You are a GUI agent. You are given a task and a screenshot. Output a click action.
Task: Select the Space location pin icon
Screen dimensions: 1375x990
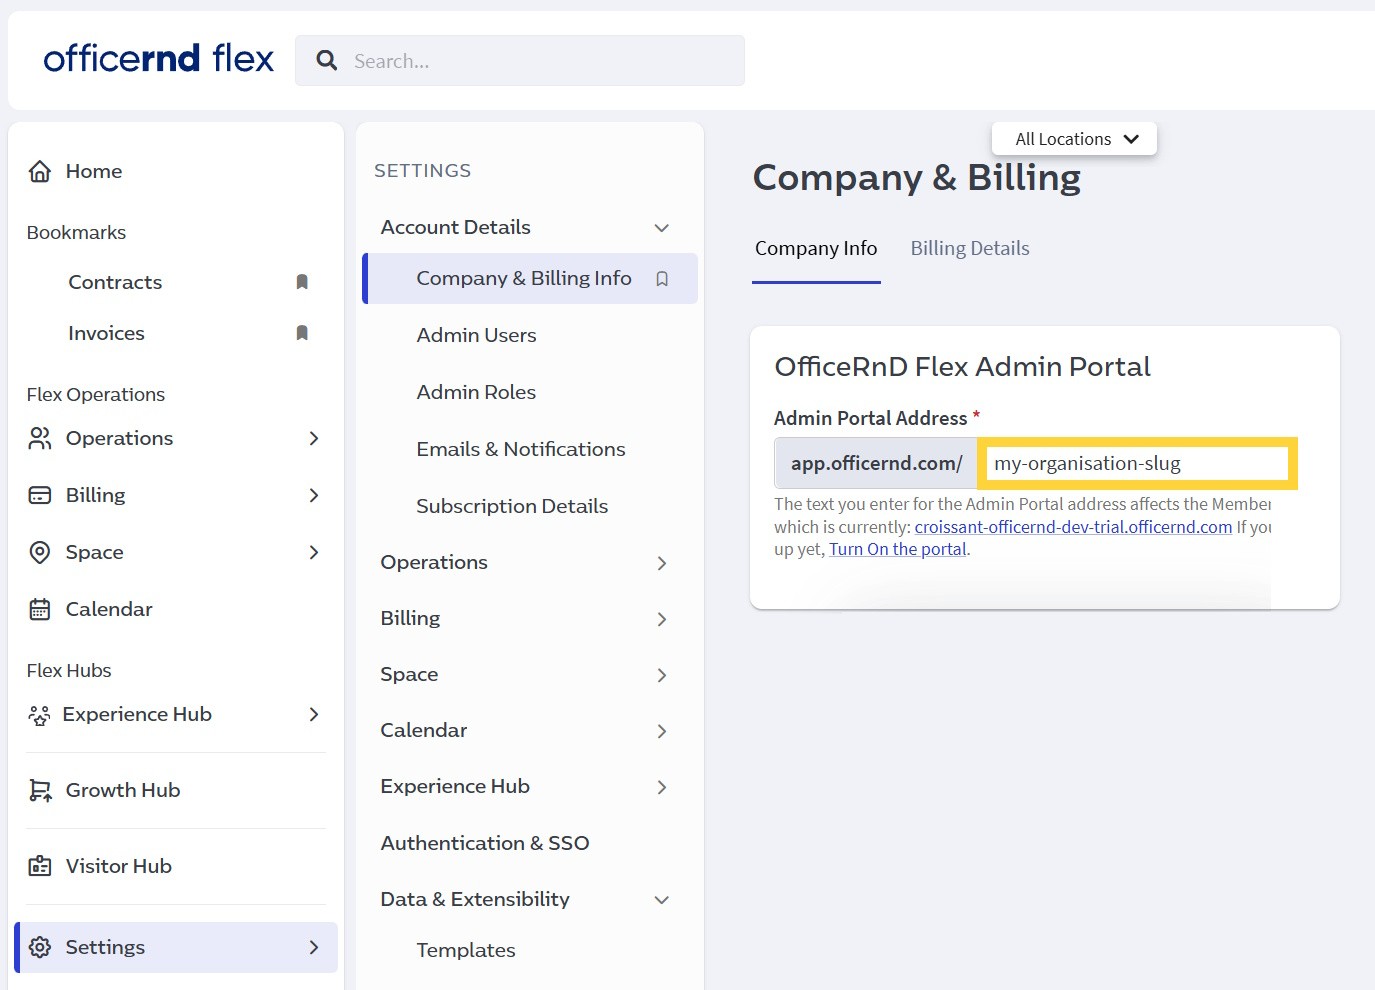pos(39,551)
